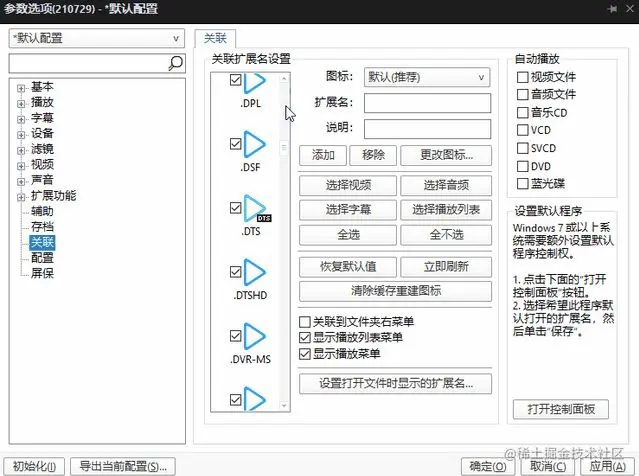The image size is (639, 476).
Task: Expand the 视频 tree node
Action: [x=21, y=166]
